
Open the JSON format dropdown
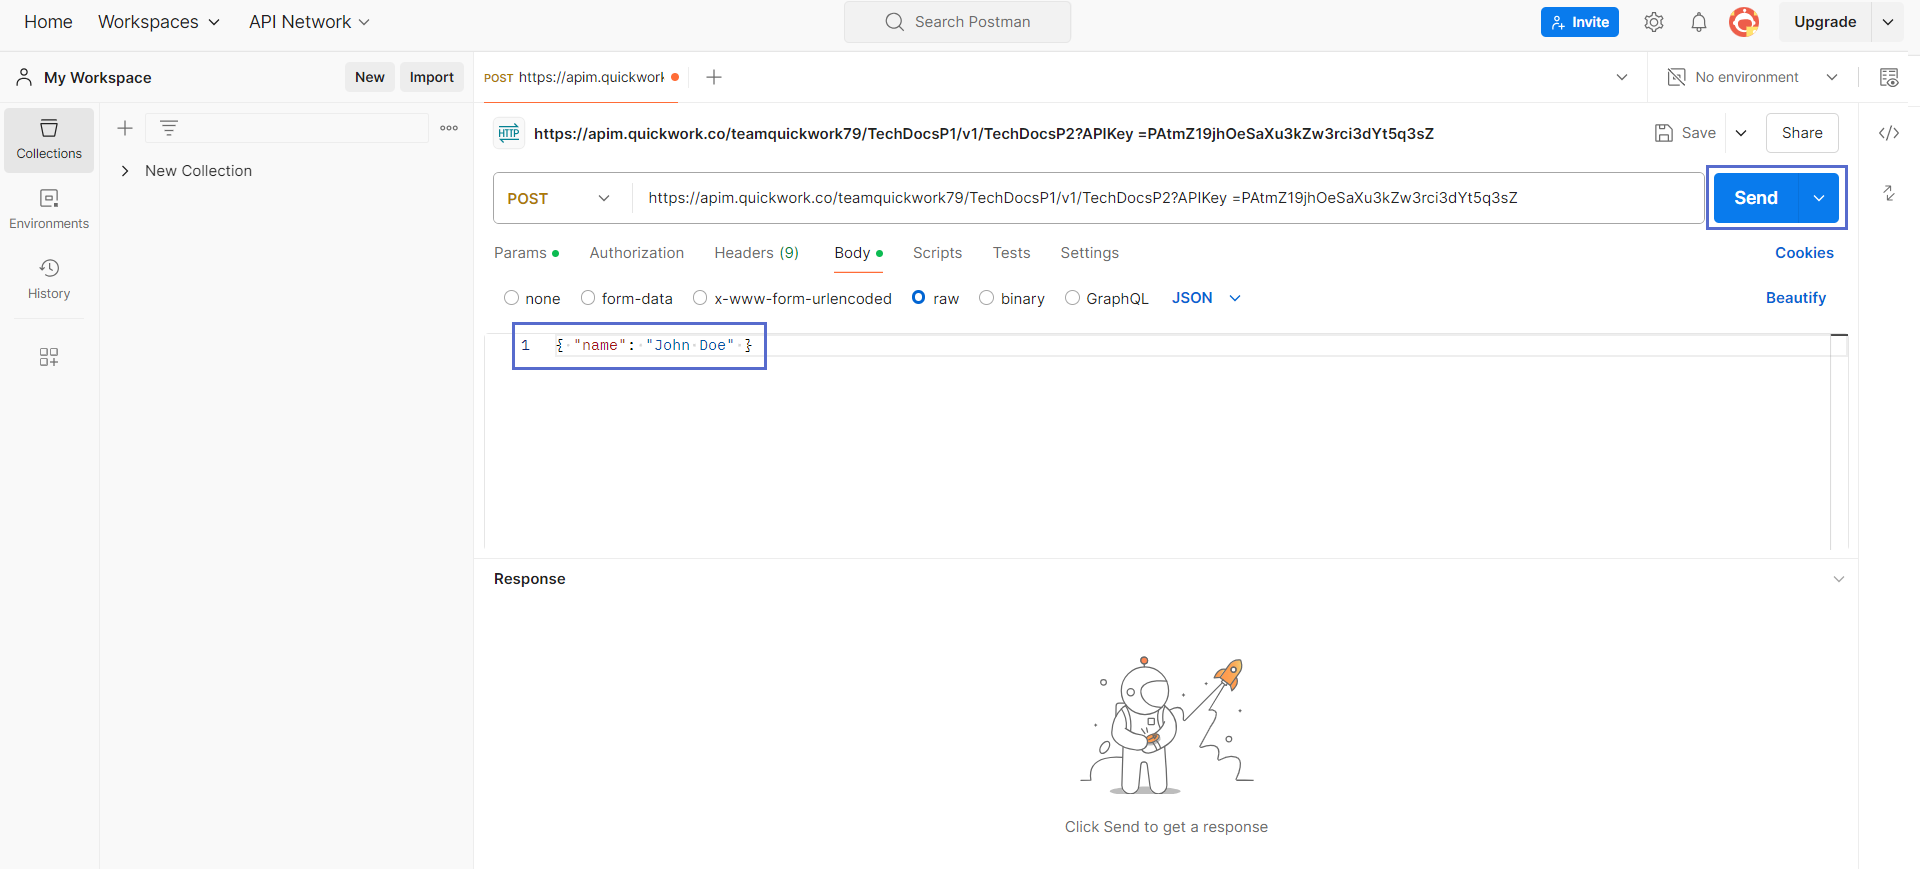pyautogui.click(x=1206, y=298)
